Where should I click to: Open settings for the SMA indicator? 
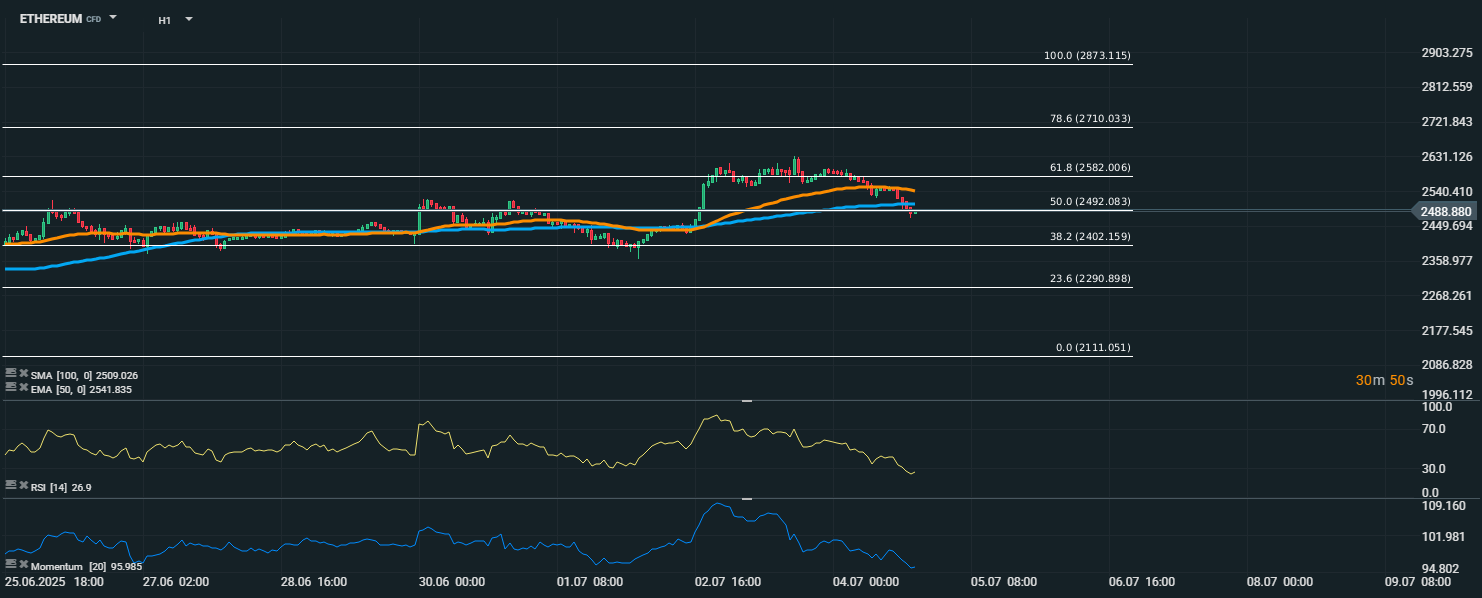tap(11, 374)
